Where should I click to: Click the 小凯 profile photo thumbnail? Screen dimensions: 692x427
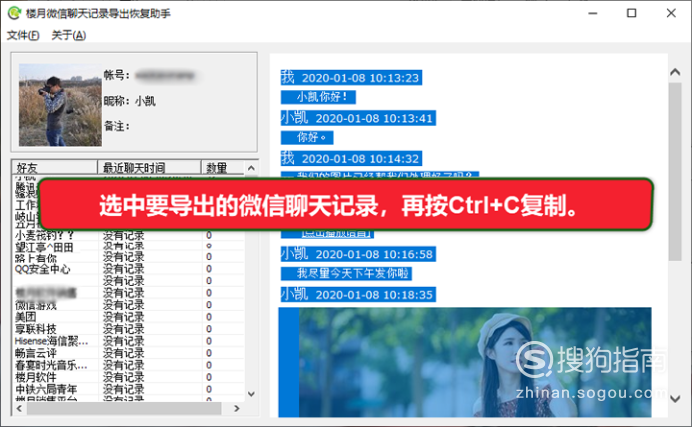pos(60,105)
